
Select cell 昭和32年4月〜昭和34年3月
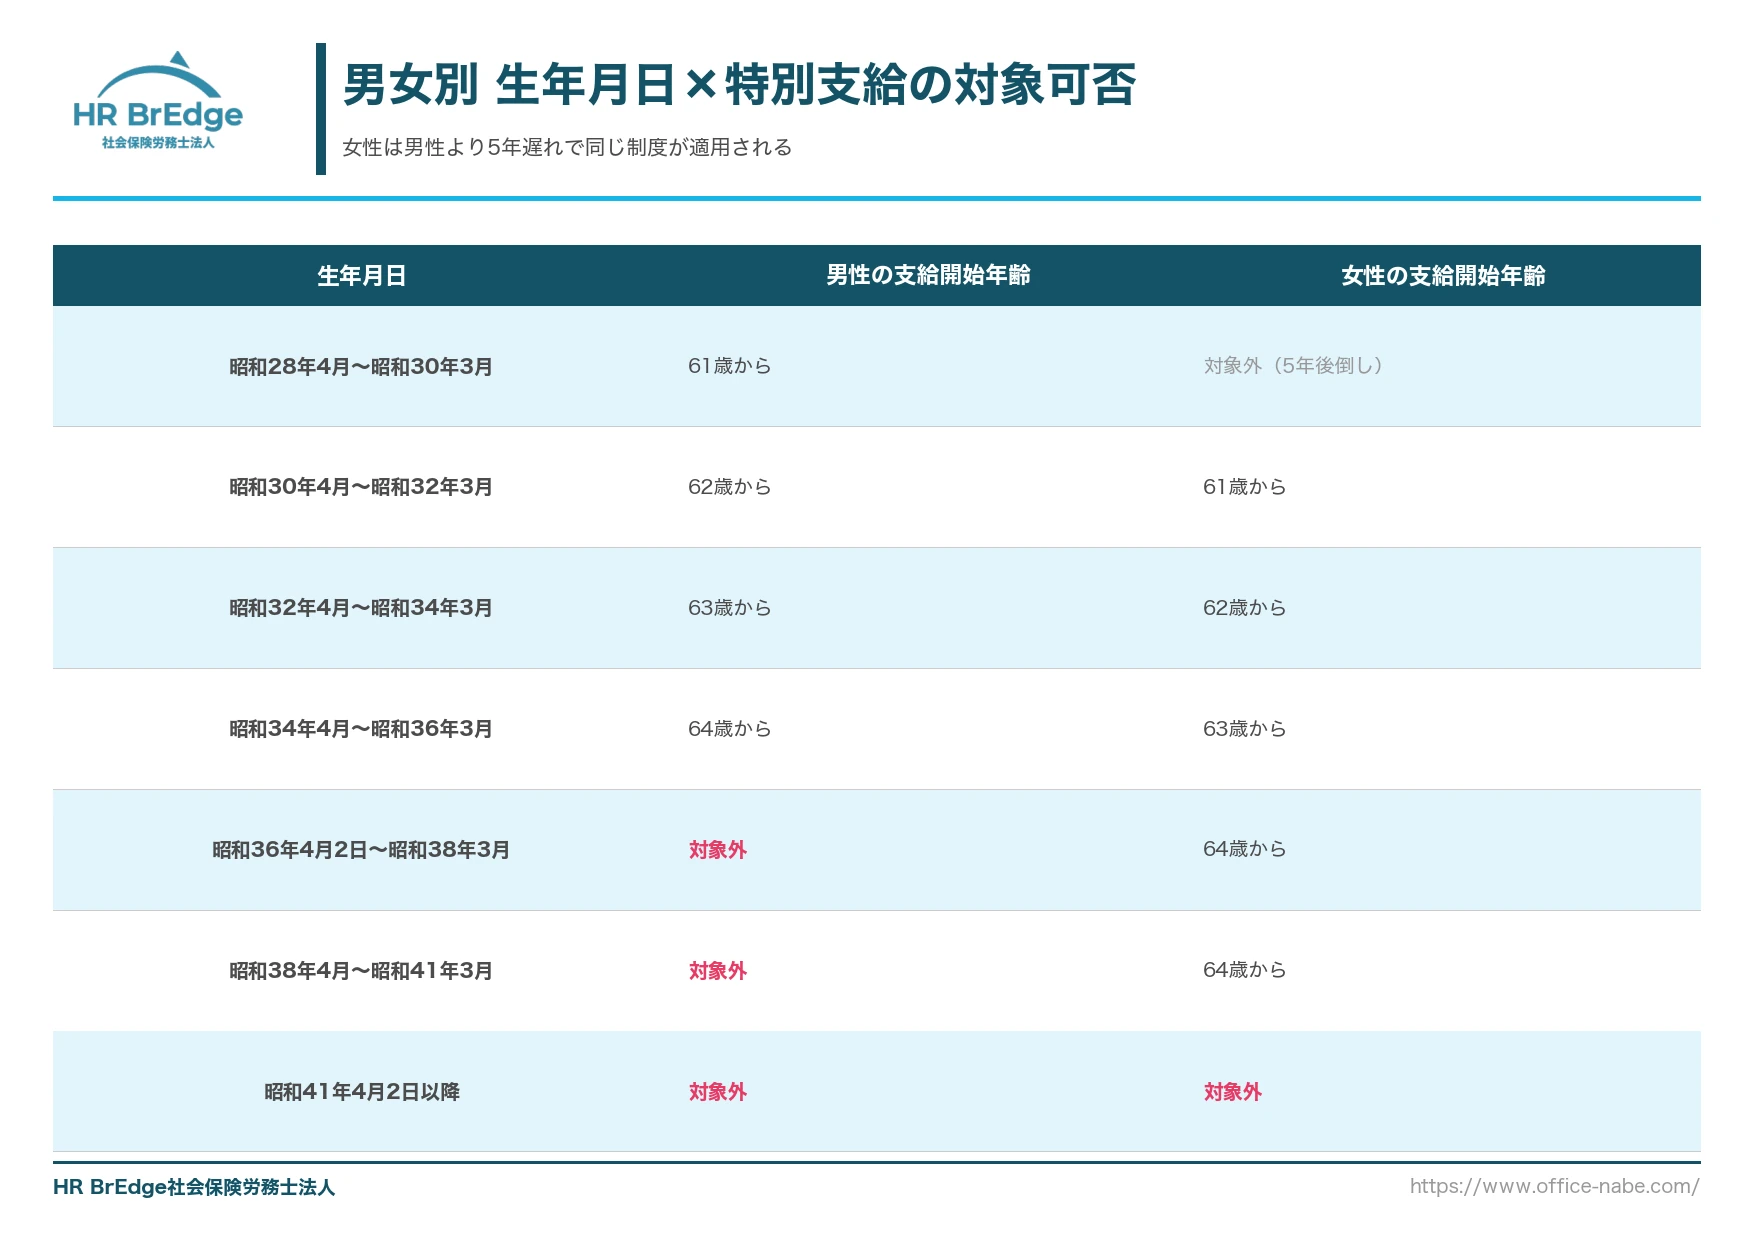pyautogui.click(x=361, y=608)
